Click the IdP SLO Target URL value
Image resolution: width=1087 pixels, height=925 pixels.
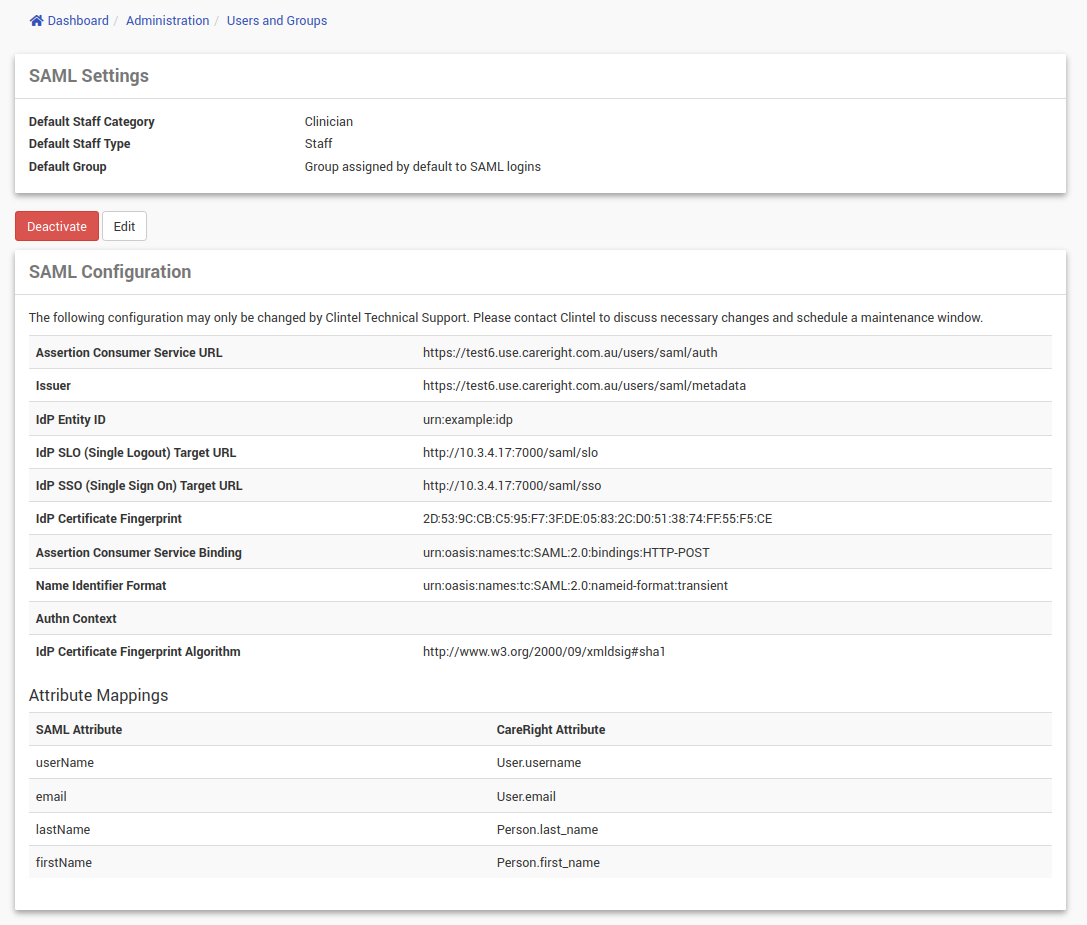(x=510, y=453)
